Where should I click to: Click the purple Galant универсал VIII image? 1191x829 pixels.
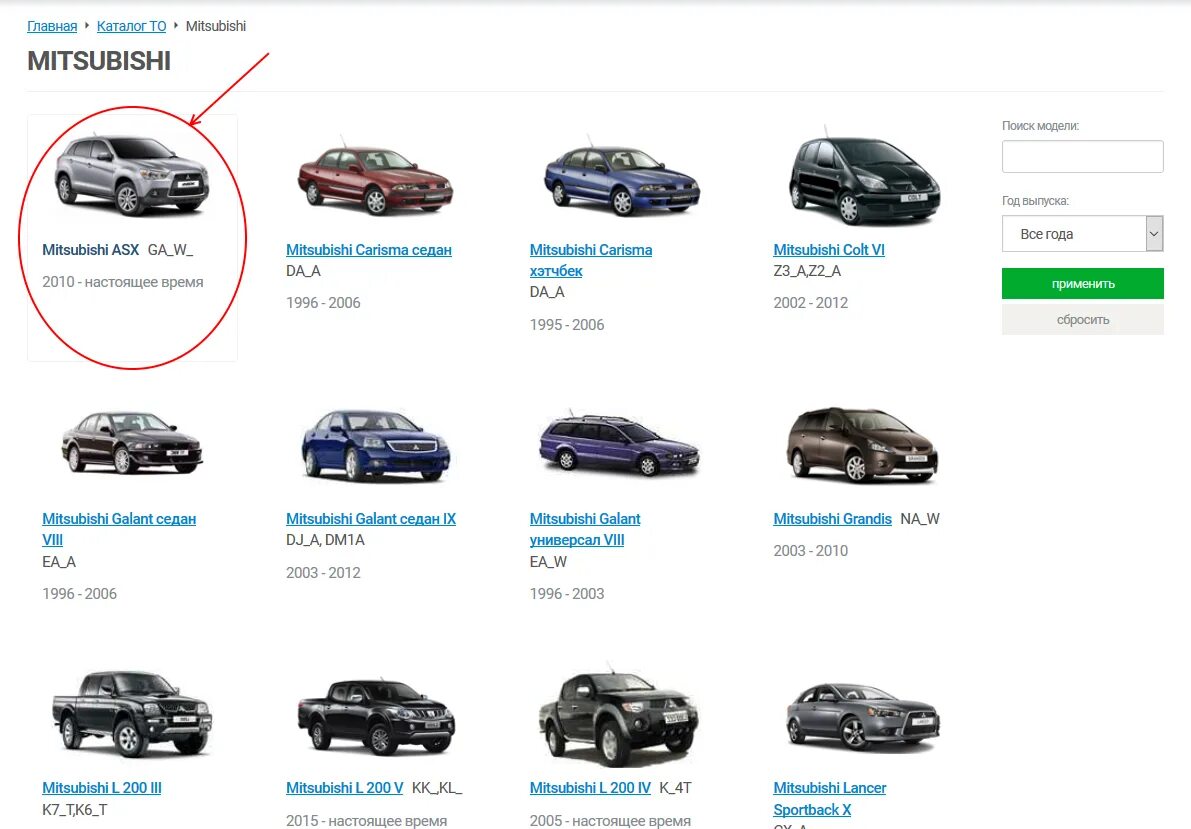(x=620, y=444)
